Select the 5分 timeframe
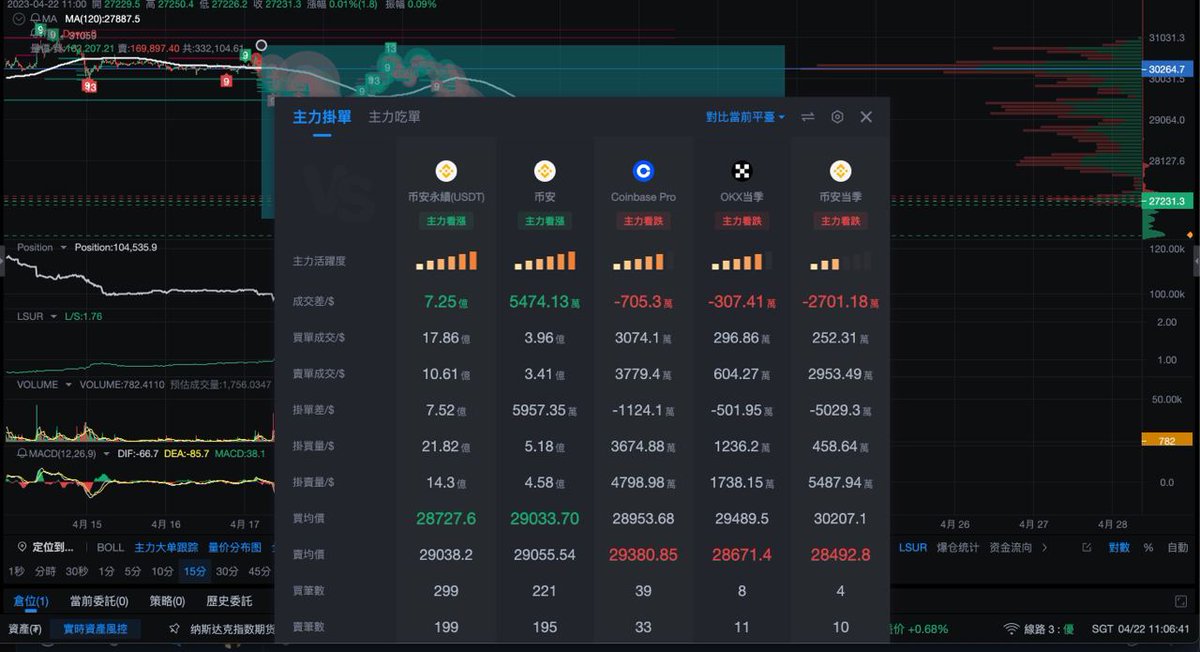The height and width of the screenshot is (652, 1200). pyautogui.click(x=133, y=571)
